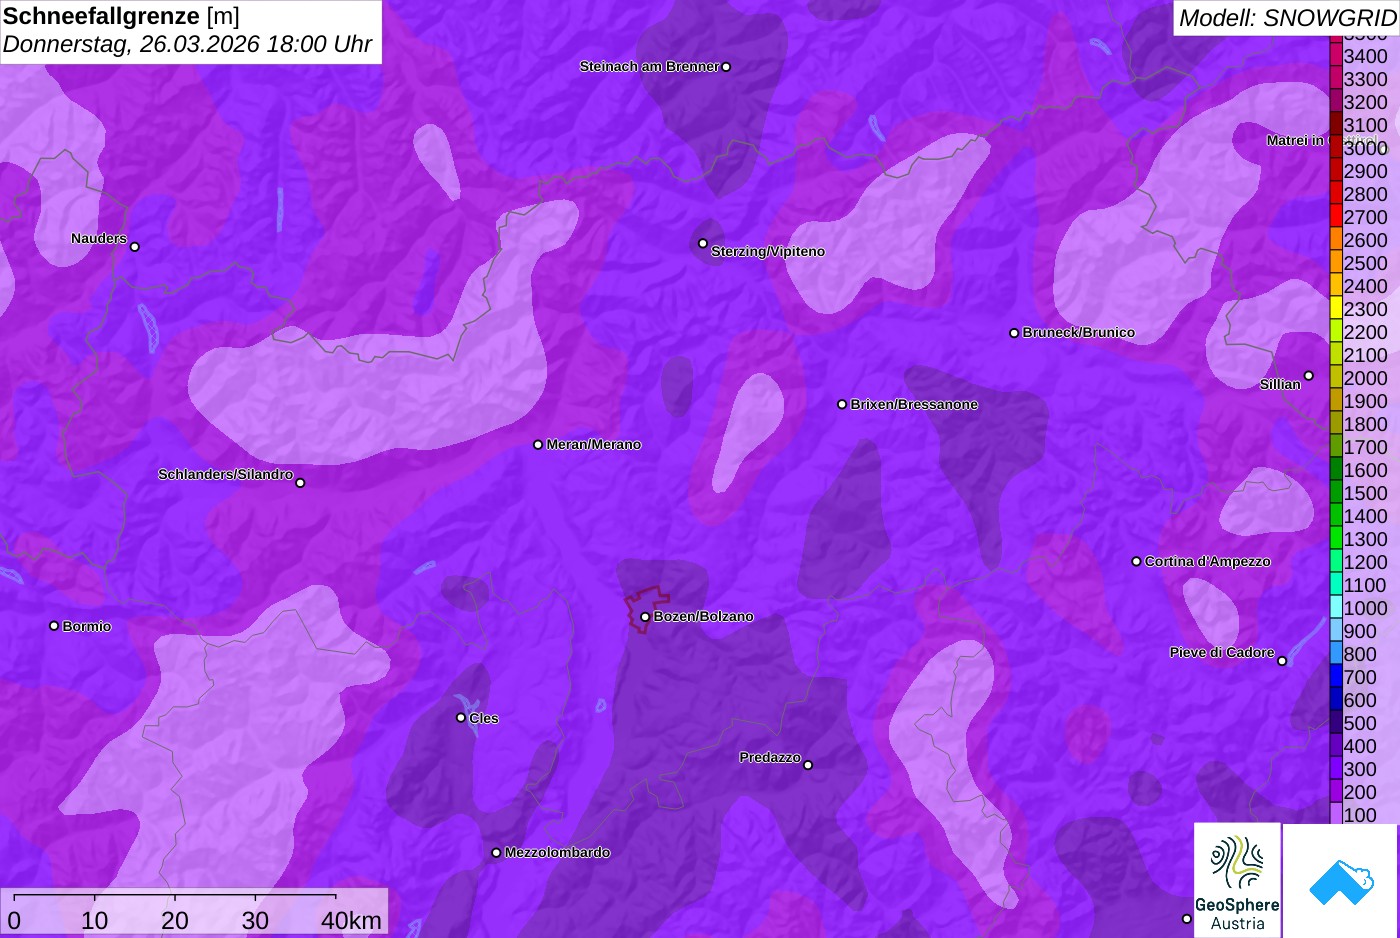Image resolution: width=1400 pixels, height=938 pixels.
Task: Click the red Bozen municipality outline
Action: click(x=646, y=610)
